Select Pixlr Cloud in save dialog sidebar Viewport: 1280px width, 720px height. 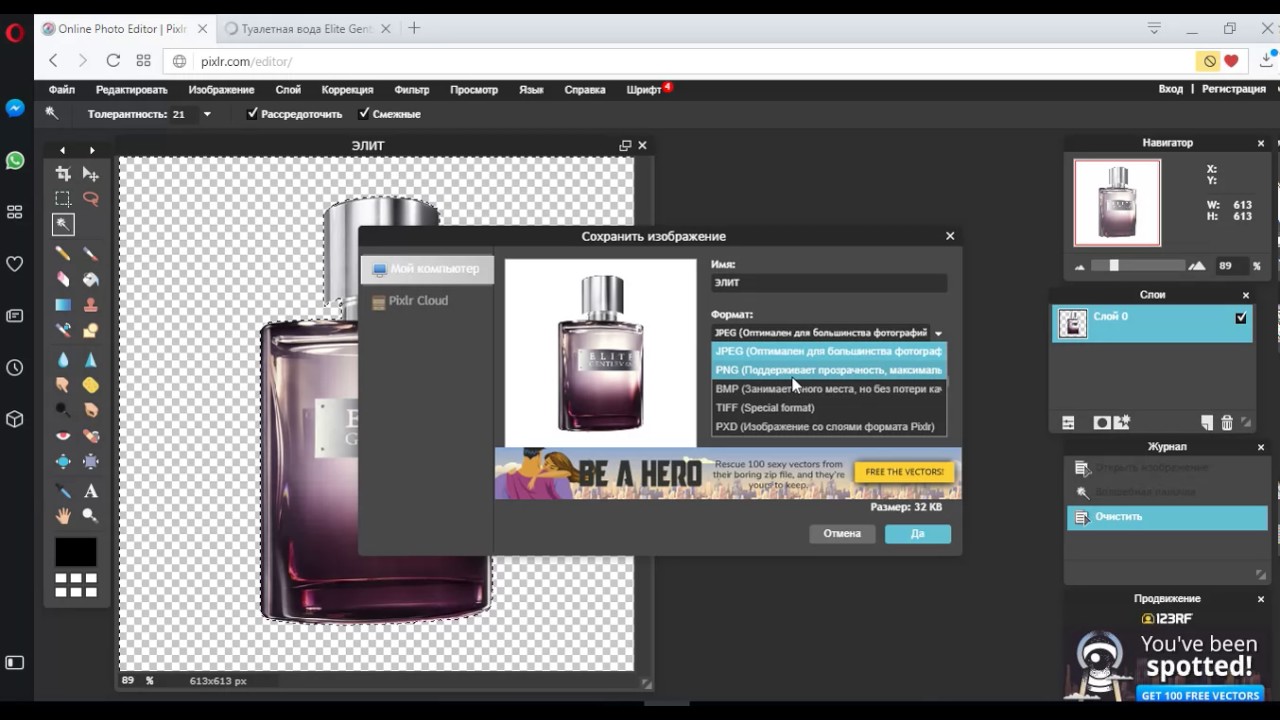418,301
